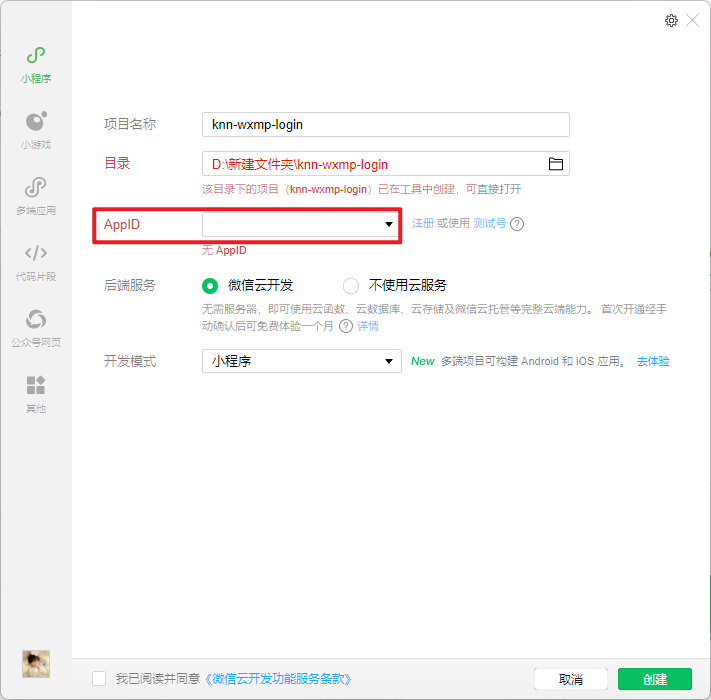Viewport: 711px width, 700px height.
Task: Click the 注册 link
Action: (x=423, y=223)
